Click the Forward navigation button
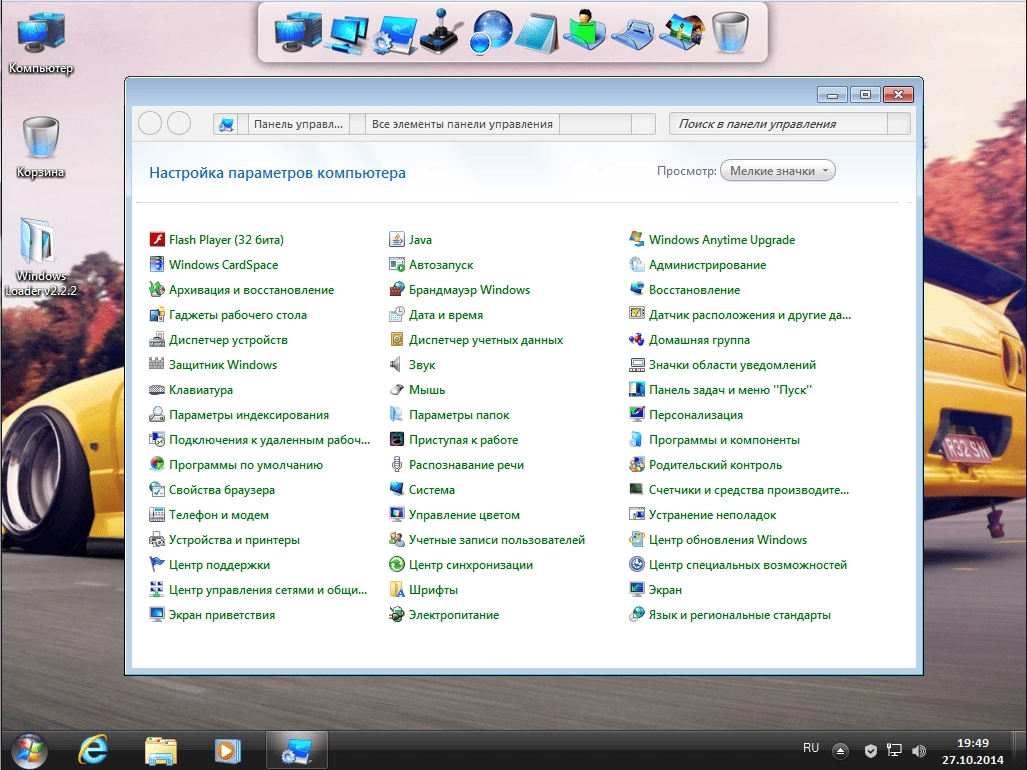This screenshot has width=1027, height=770. 179,123
